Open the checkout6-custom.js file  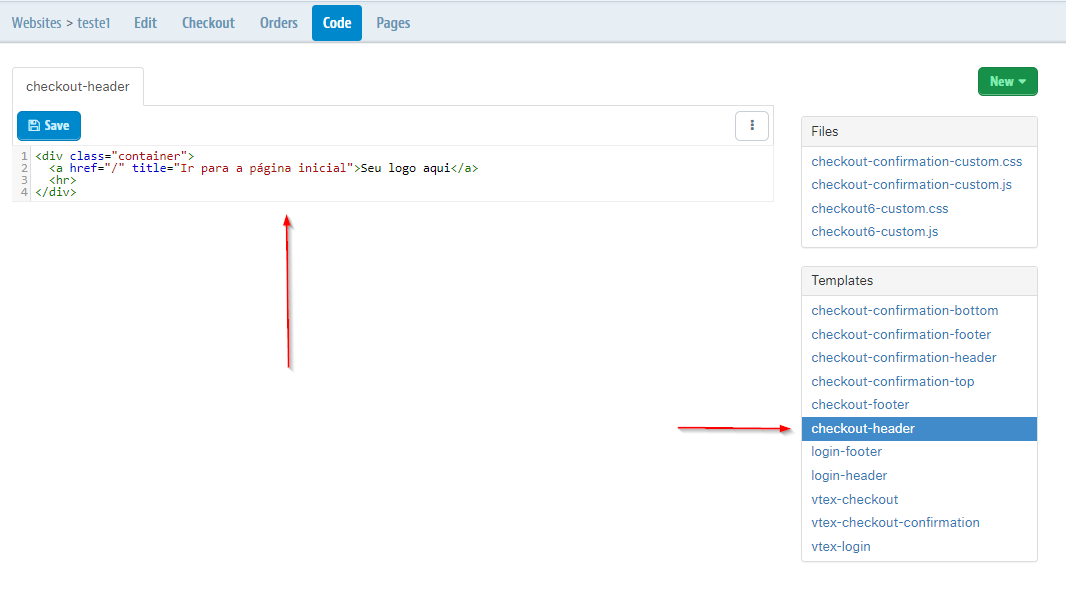(x=874, y=231)
